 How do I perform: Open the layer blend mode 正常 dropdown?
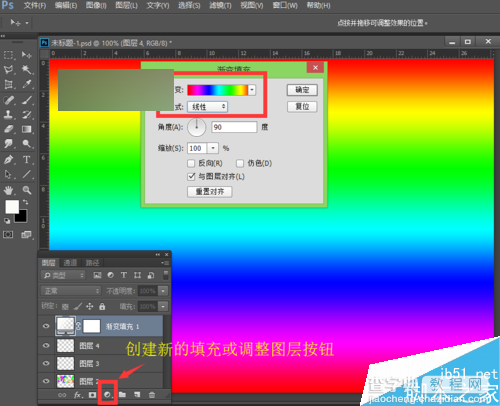[x=70, y=291]
